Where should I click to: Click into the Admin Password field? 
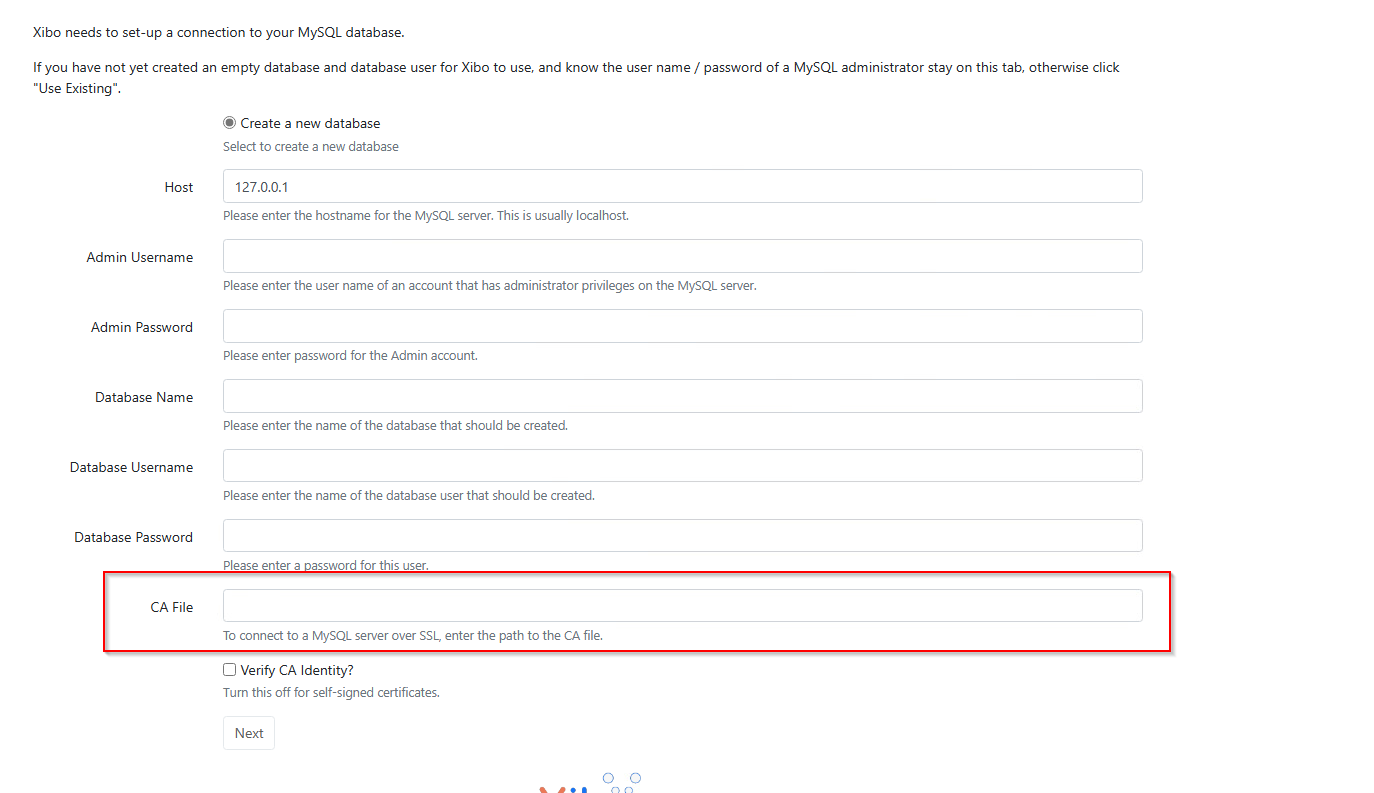point(682,326)
